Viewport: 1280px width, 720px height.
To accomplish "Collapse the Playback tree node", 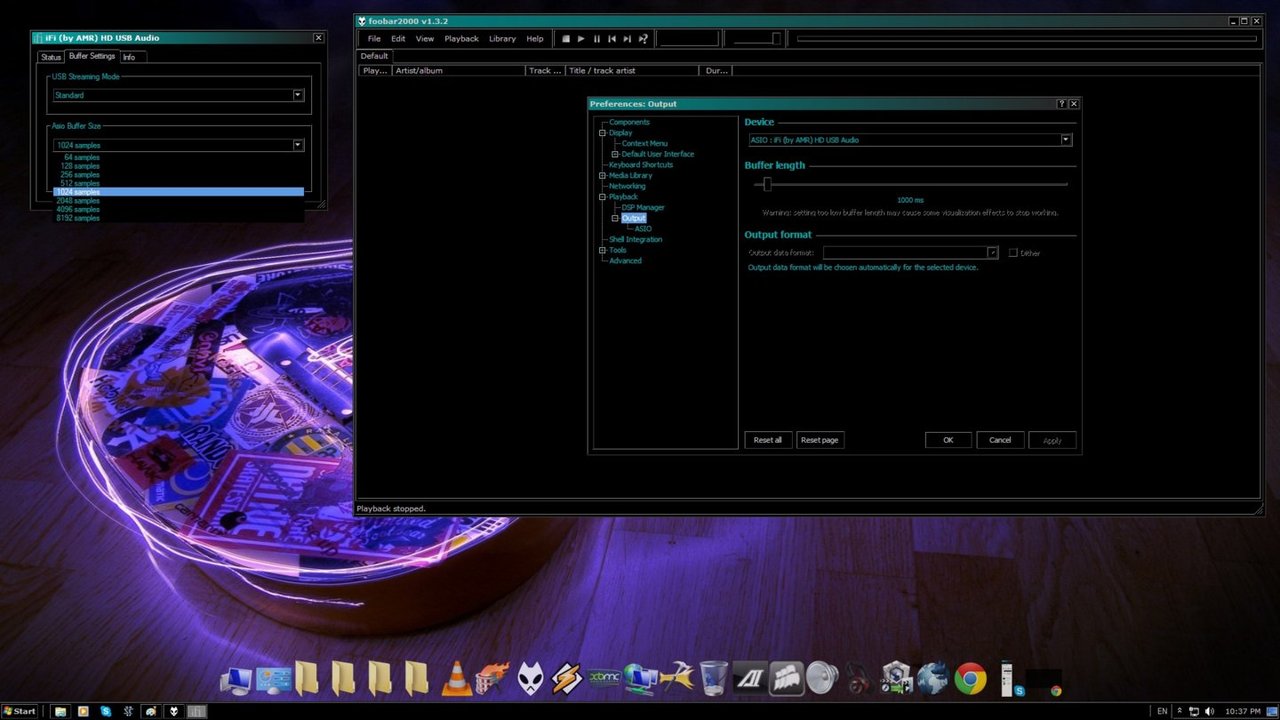I will click(x=602, y=197).
